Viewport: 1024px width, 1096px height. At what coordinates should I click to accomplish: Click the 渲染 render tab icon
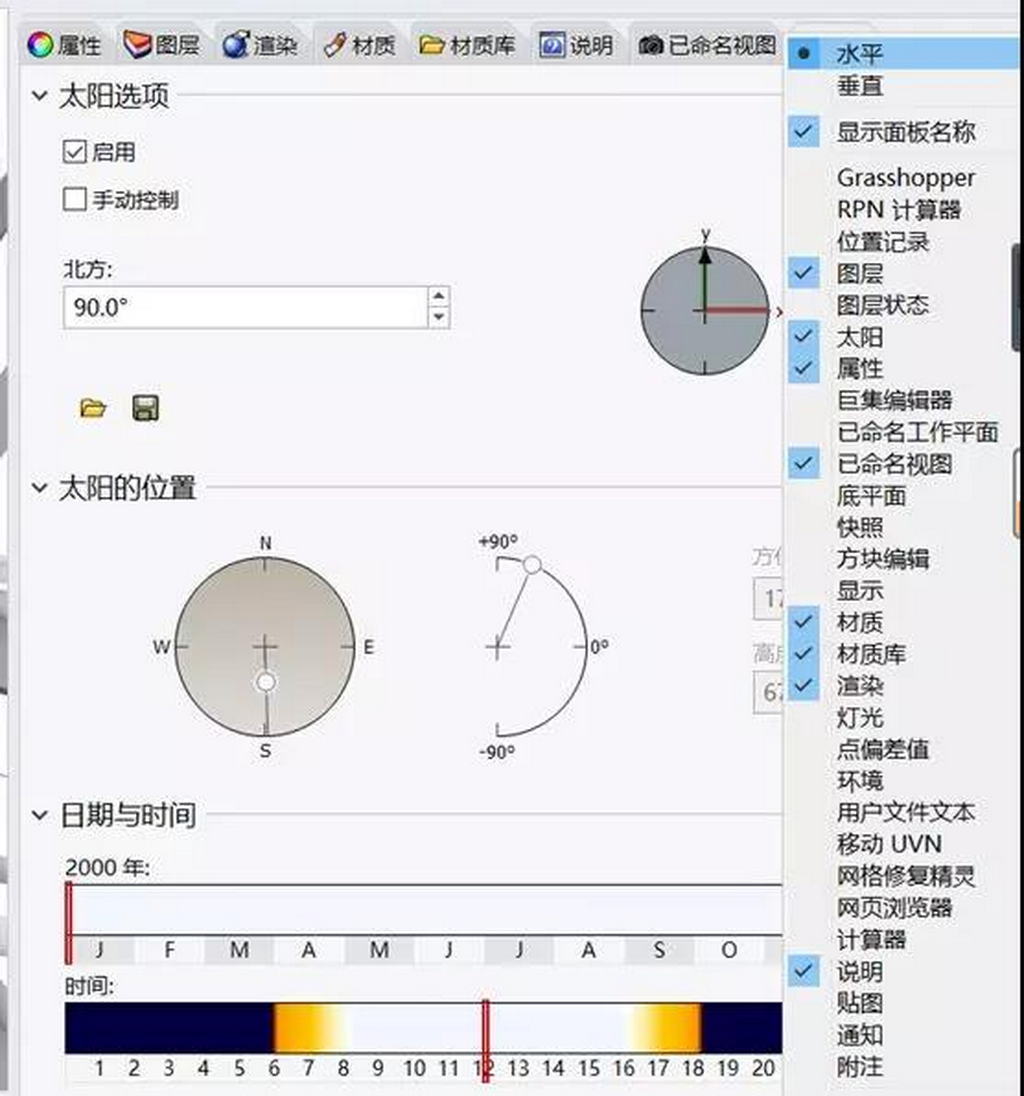click(236, 45)
